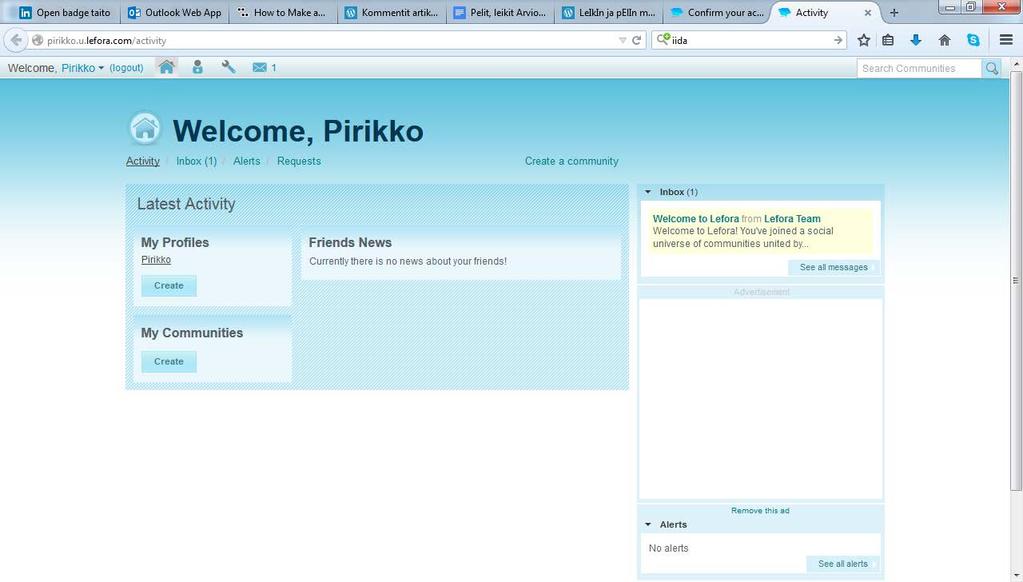Click the search magnifier button

click(992, 68)
